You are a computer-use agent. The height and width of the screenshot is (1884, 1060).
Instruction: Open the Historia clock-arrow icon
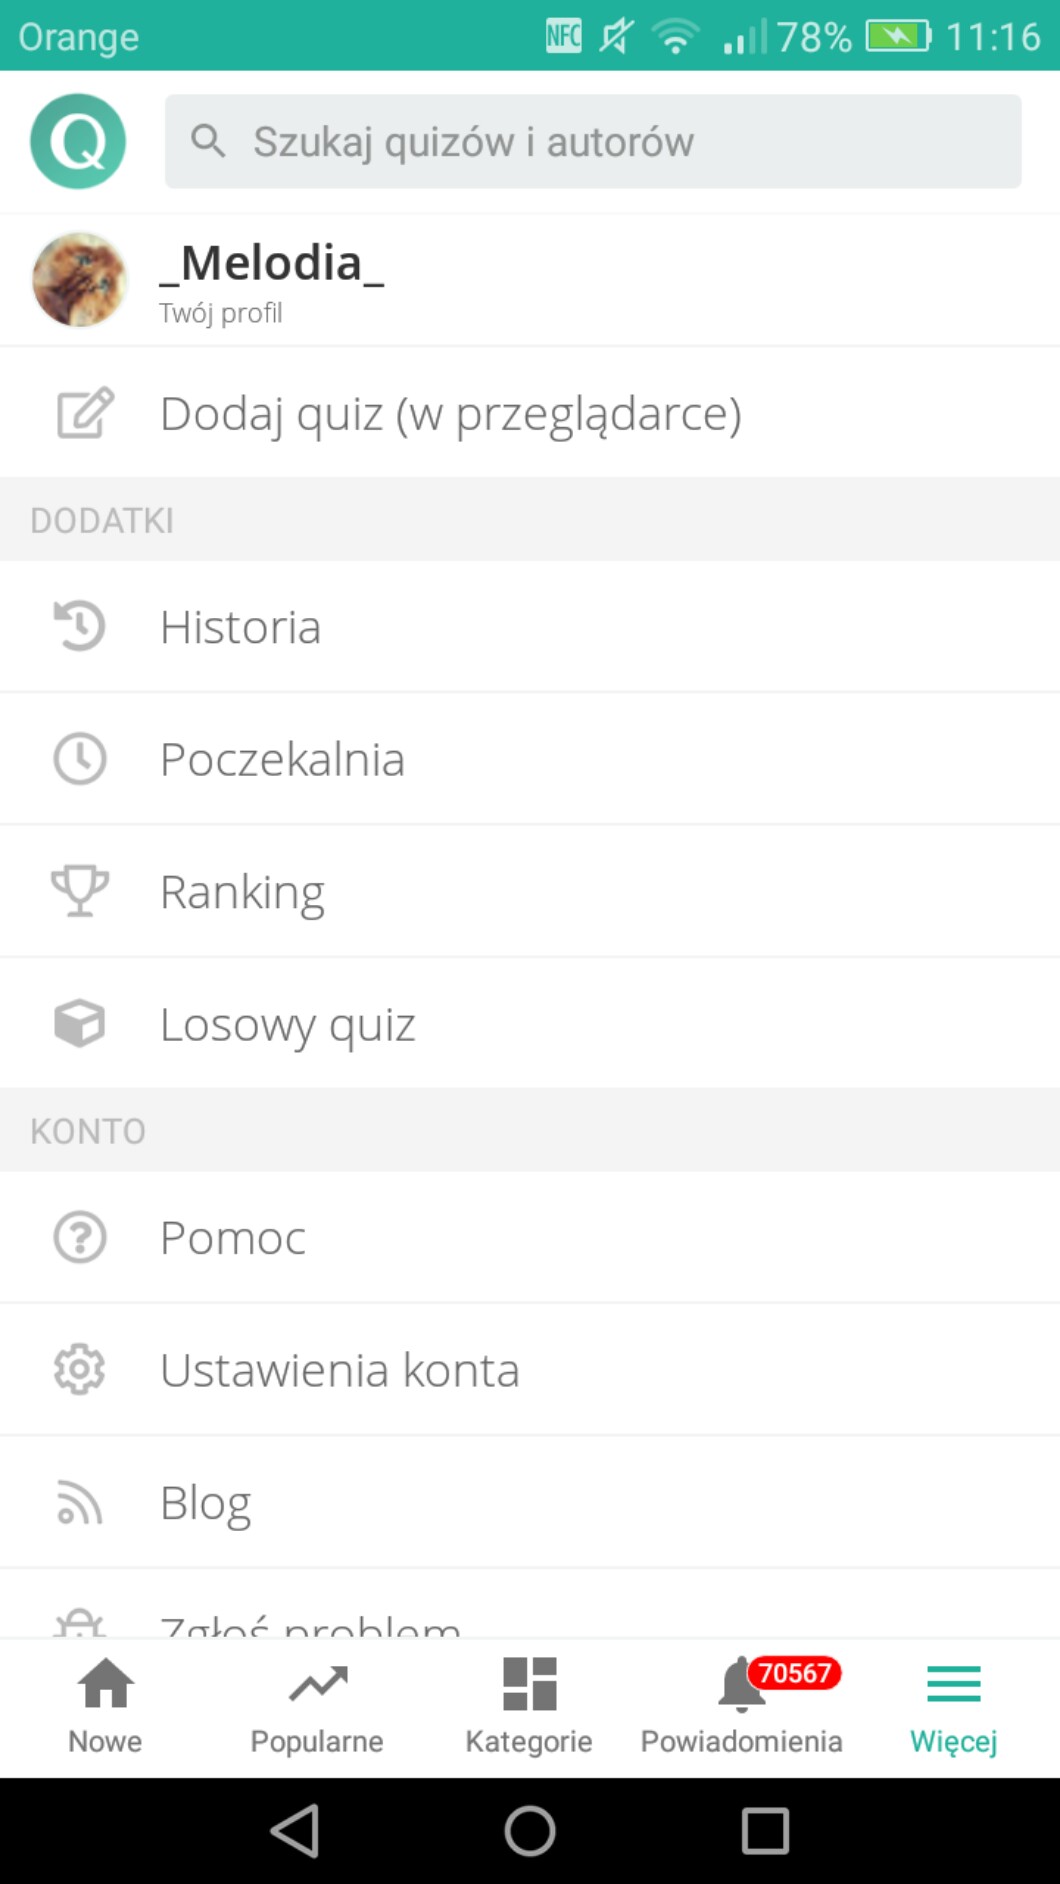(79, 626)
